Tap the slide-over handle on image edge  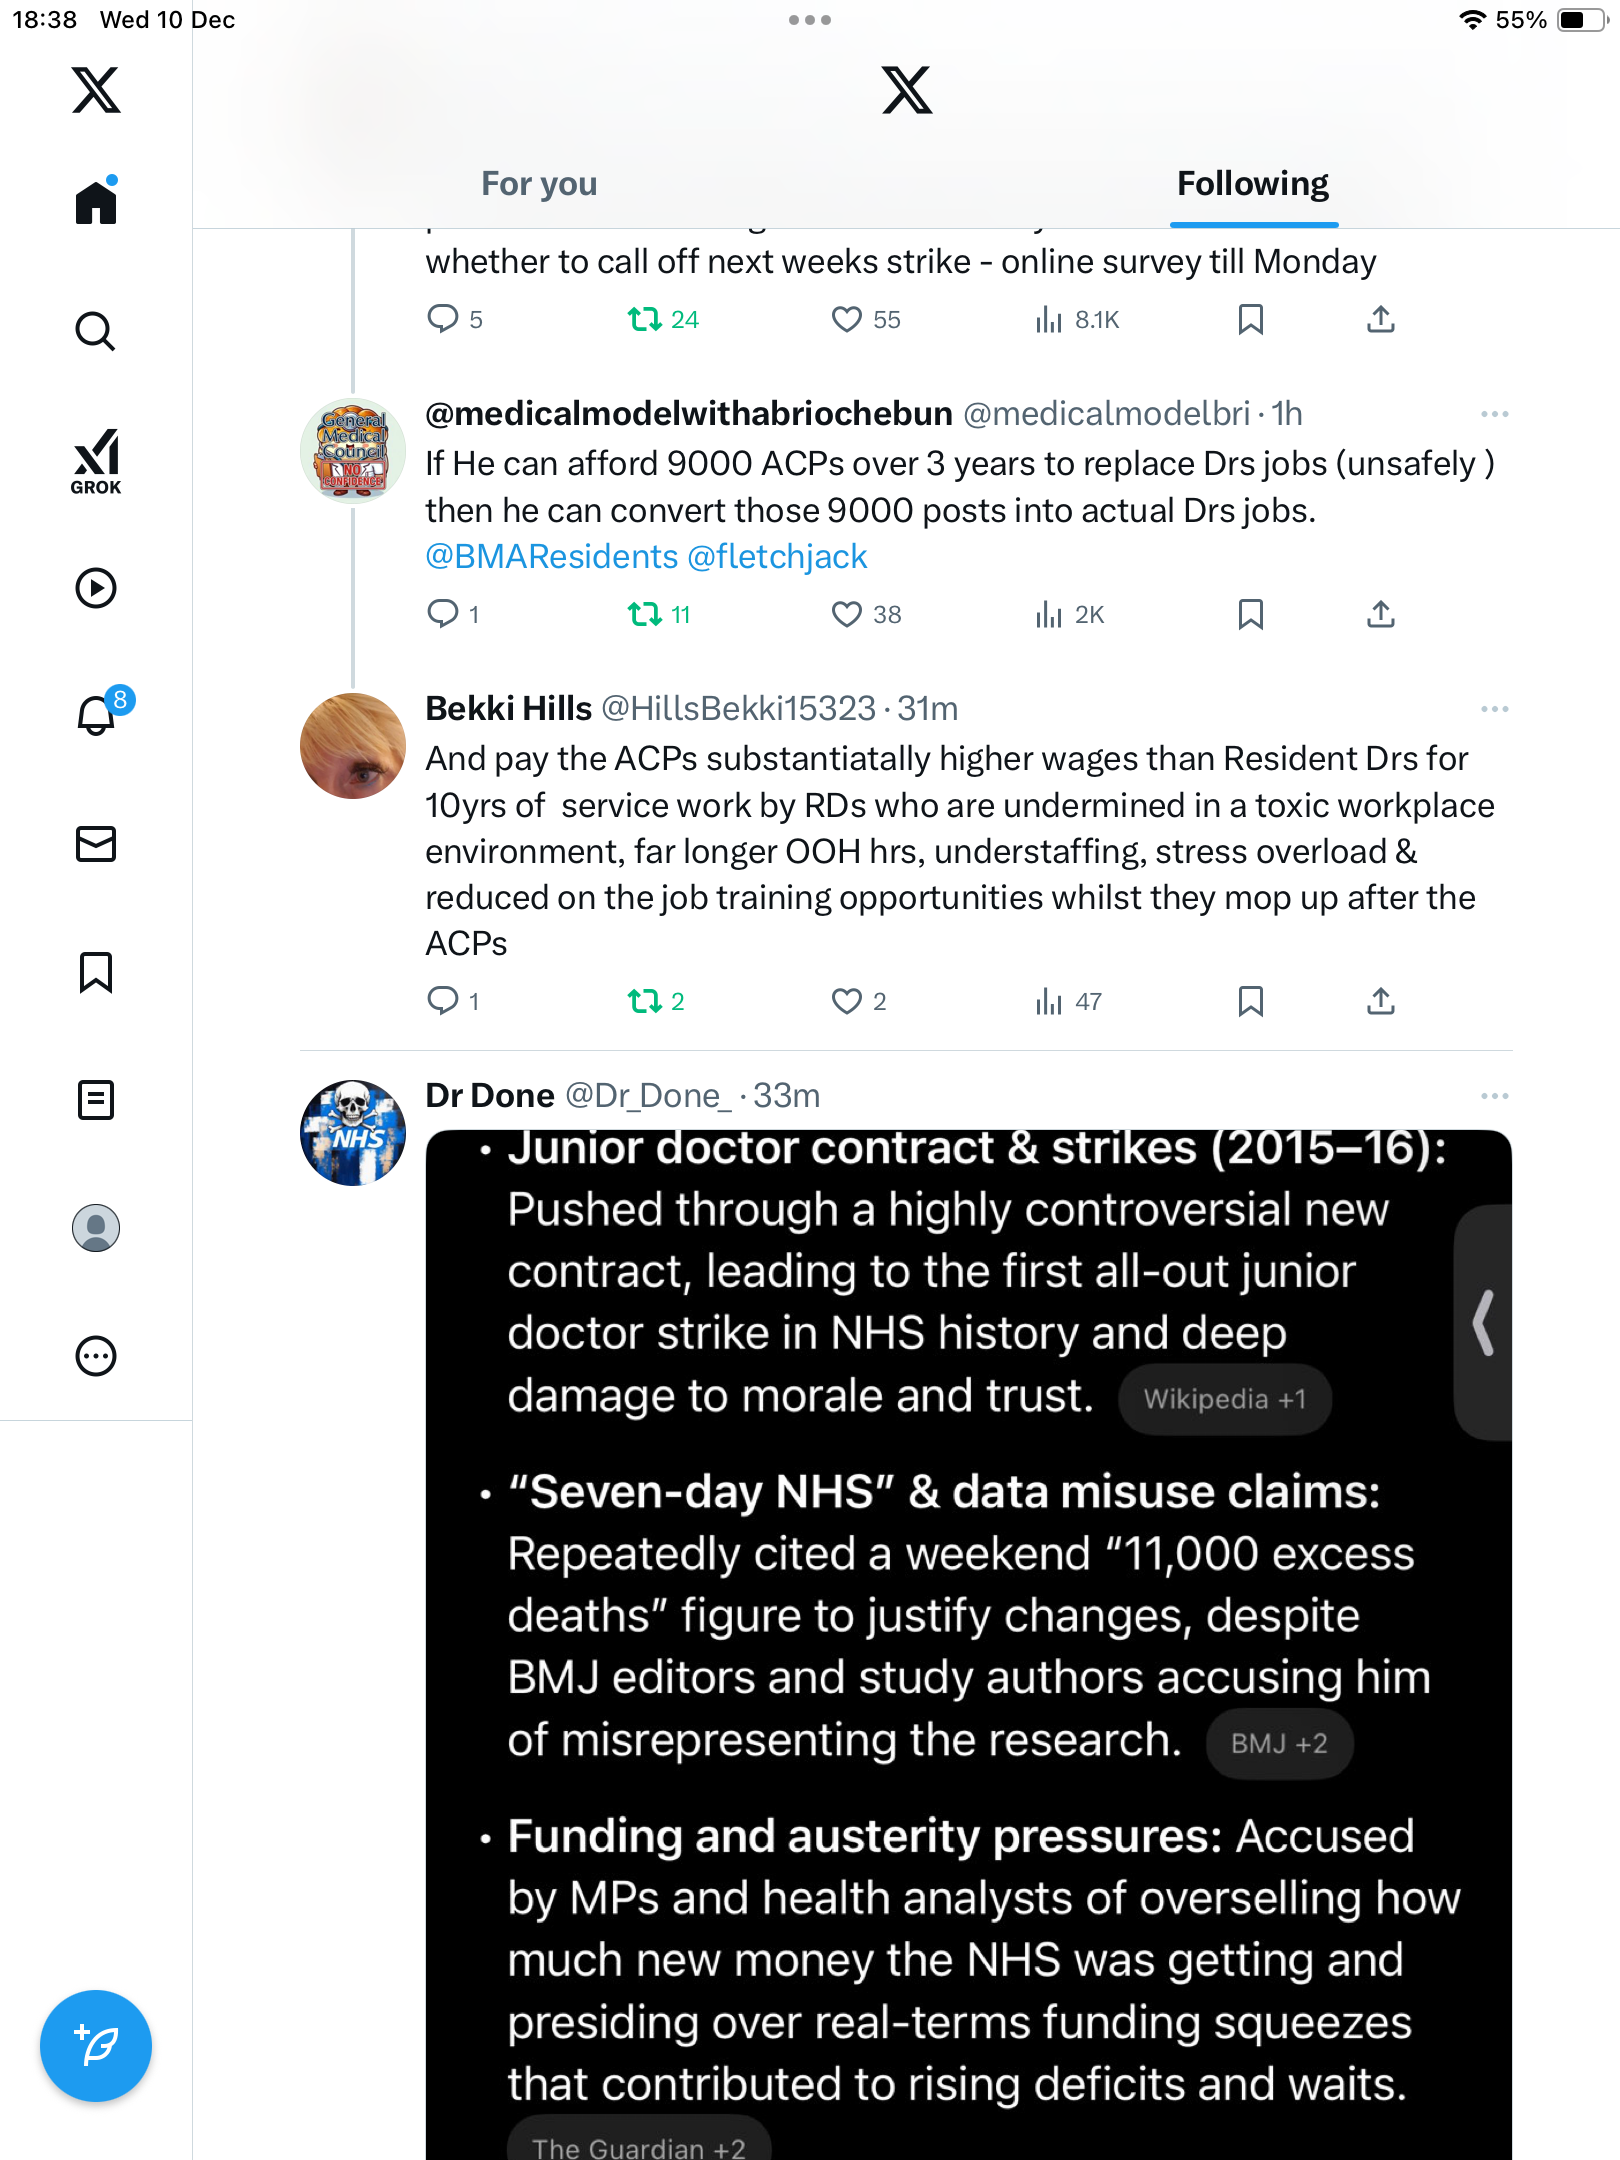1484,1322
